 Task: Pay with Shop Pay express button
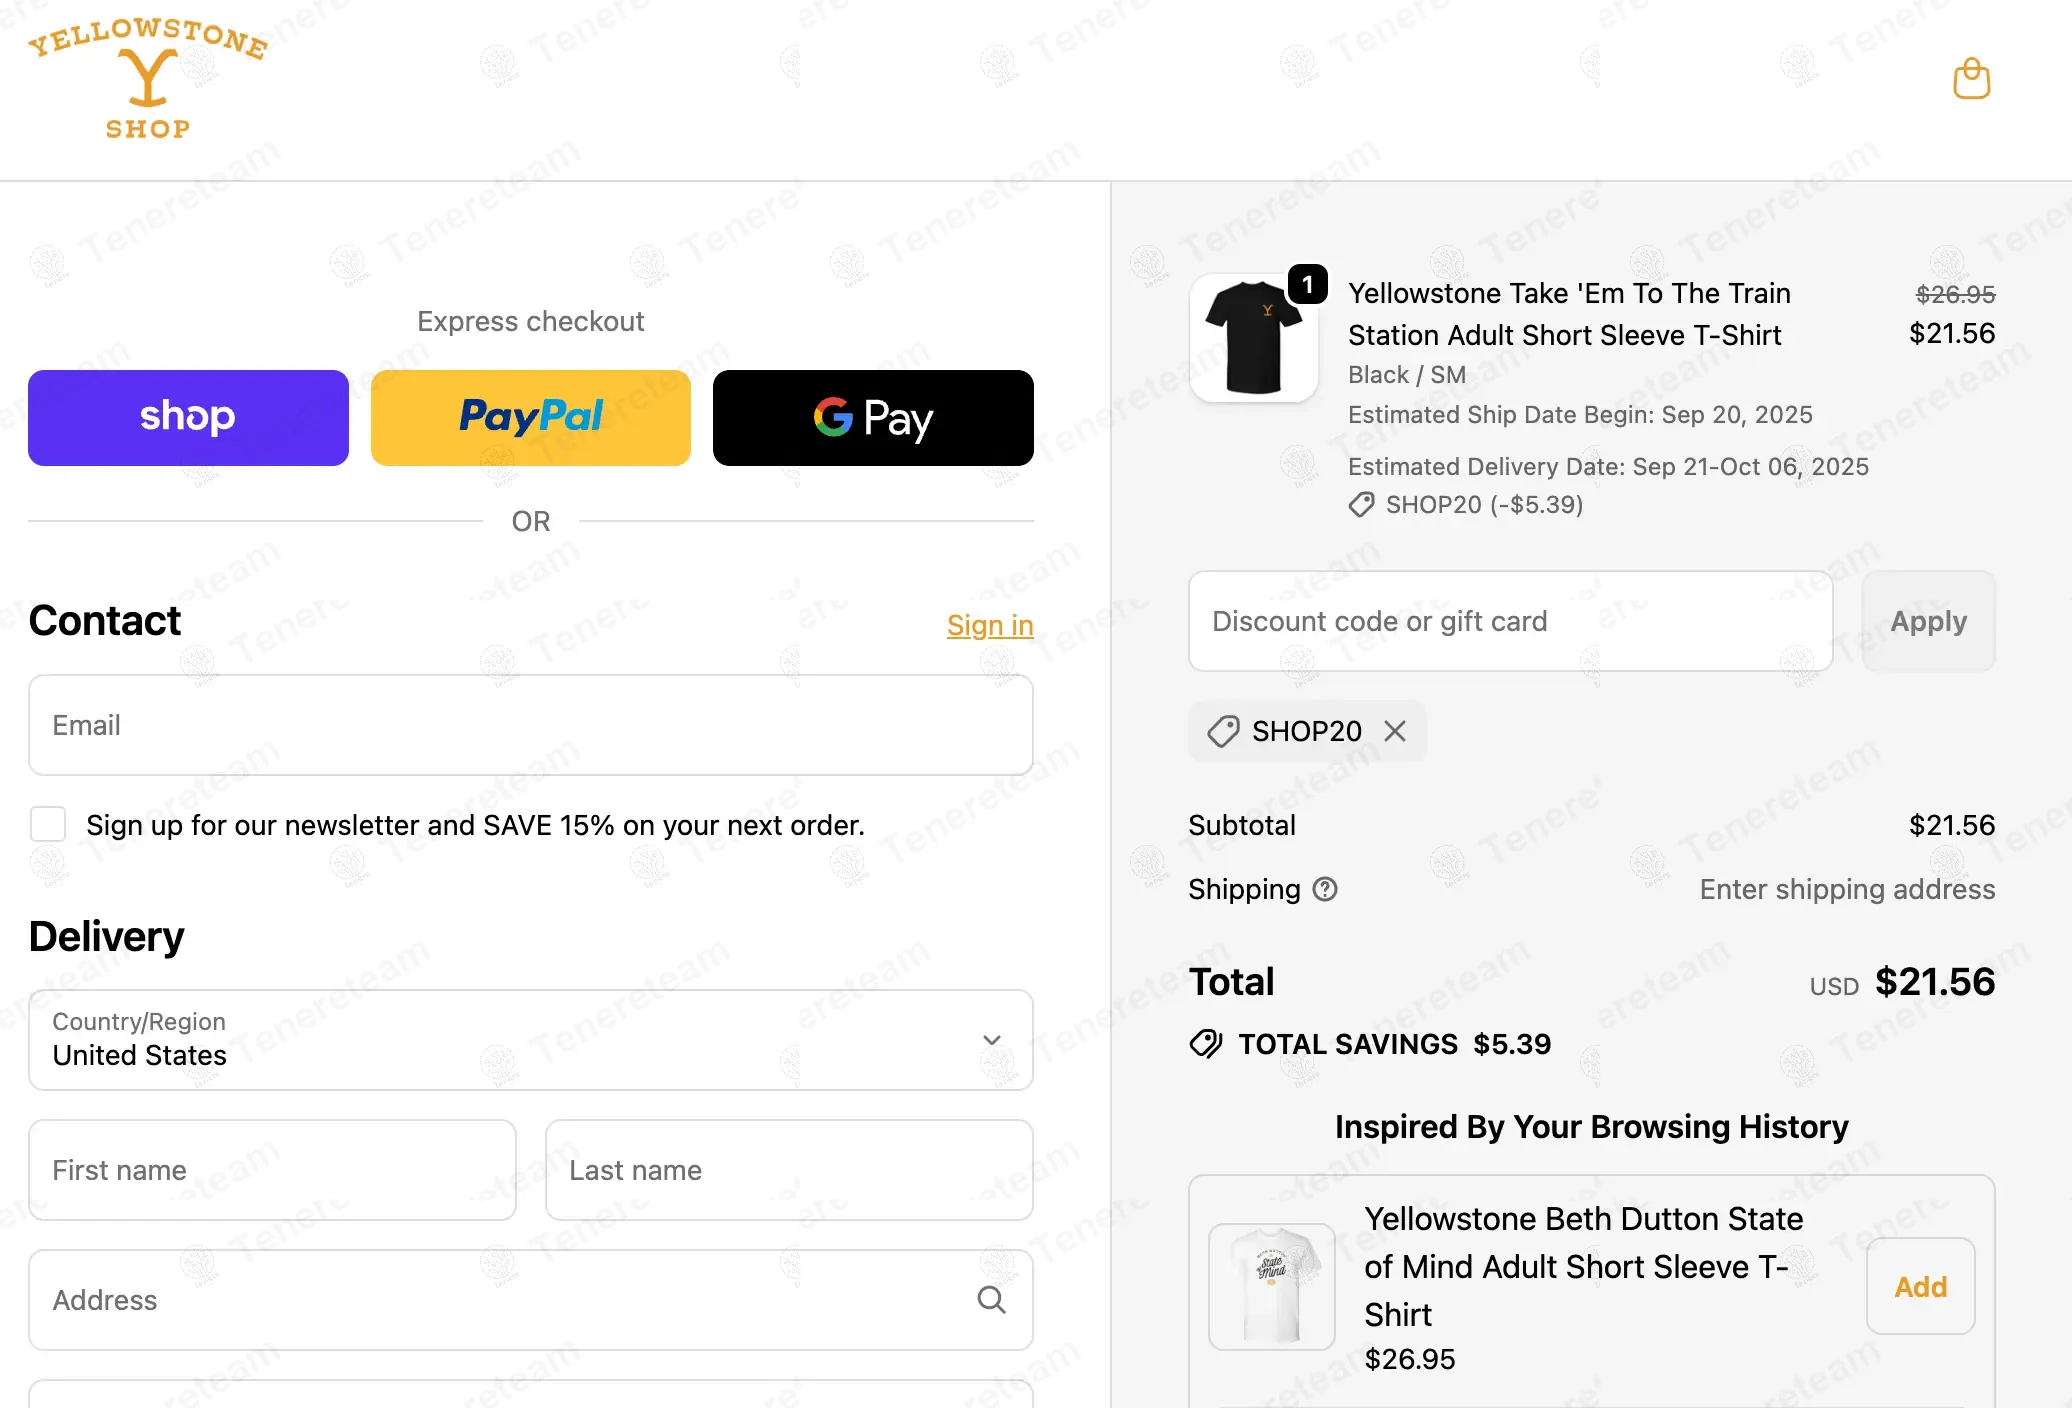pos(188,418)
